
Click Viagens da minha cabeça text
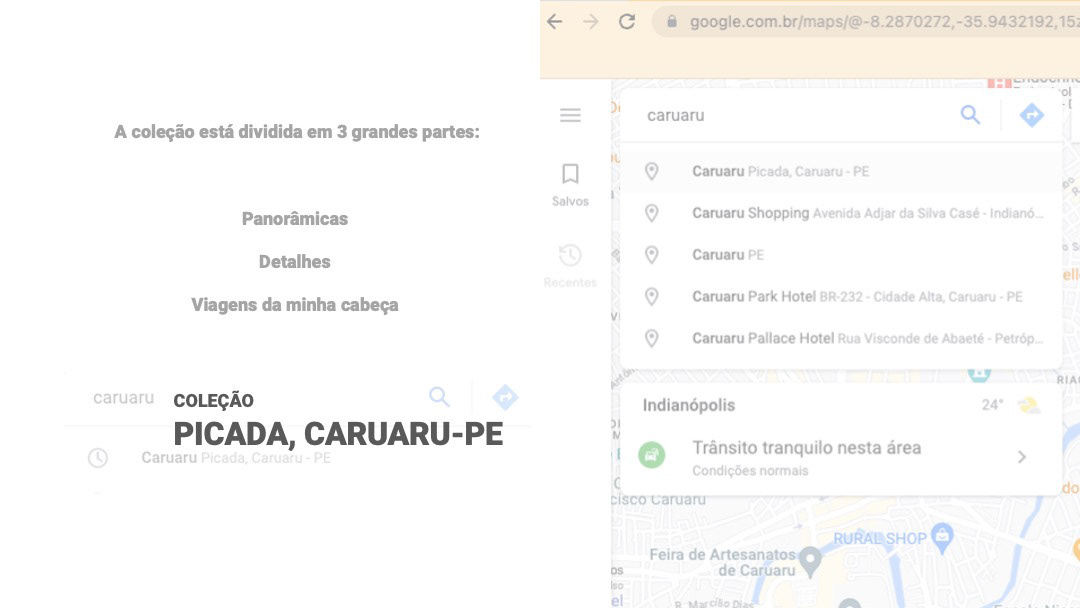(295, 305)
